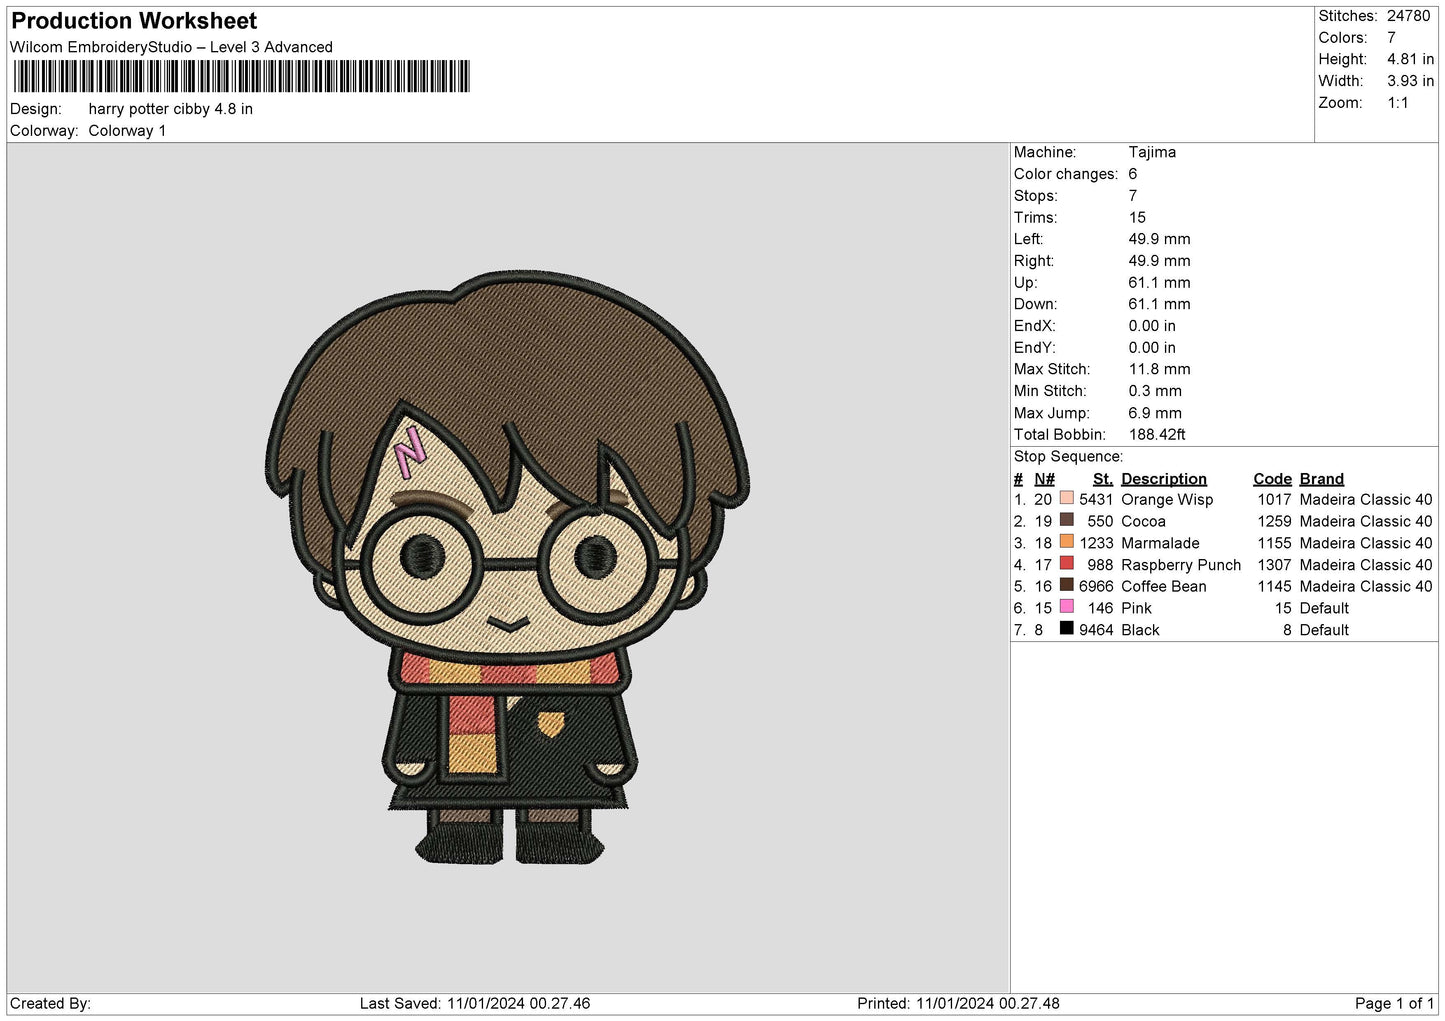Click the 'Created By:' footer label

50,1003
